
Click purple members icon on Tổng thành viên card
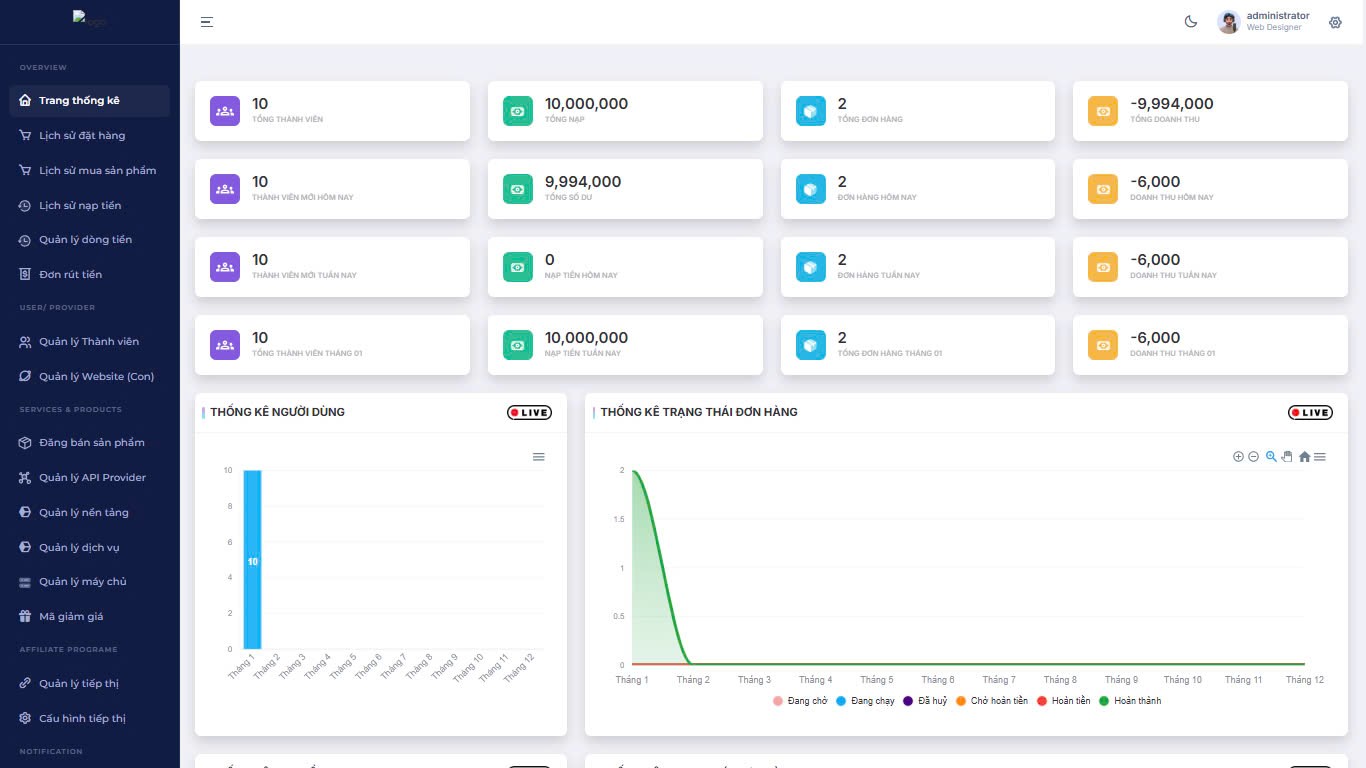pos(225,111)
